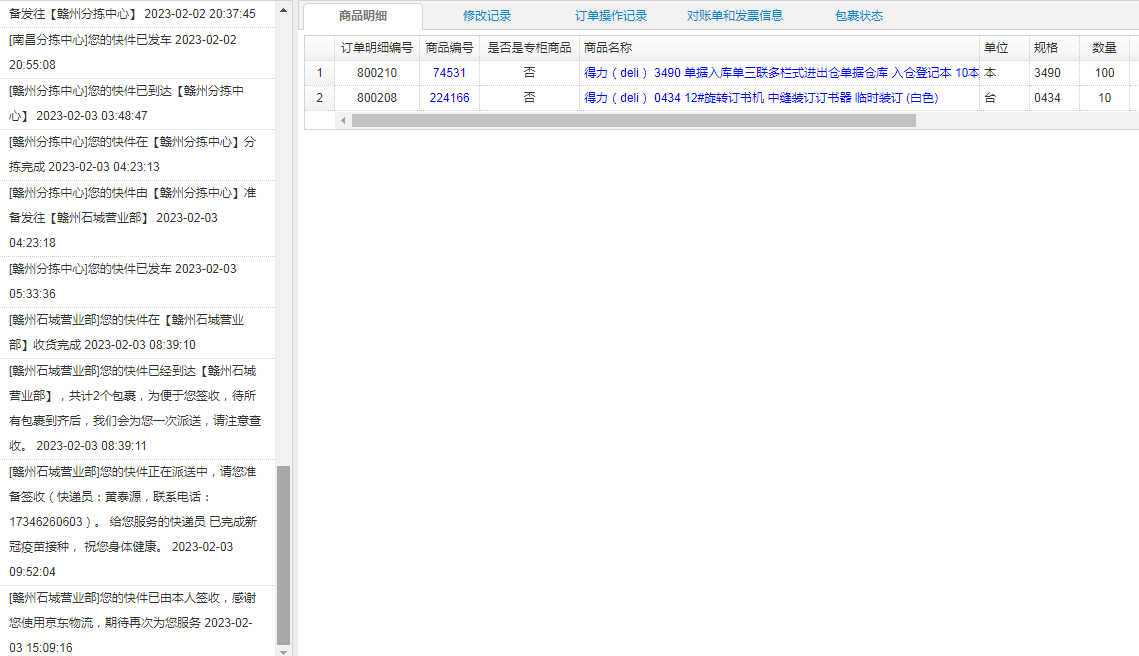Click the 单位 column header
The height and width of the screenshot is (656, 1139).
(1004, 48)
